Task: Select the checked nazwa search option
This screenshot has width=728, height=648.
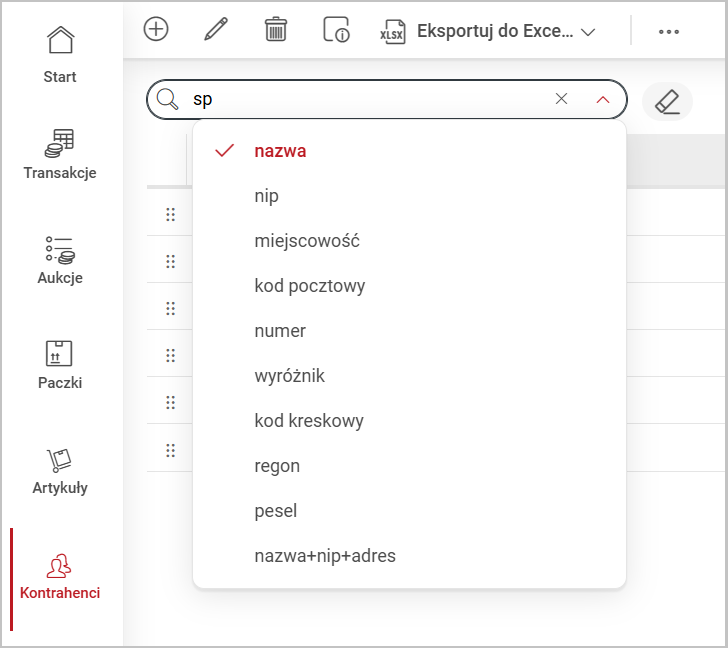Action: 280,151
